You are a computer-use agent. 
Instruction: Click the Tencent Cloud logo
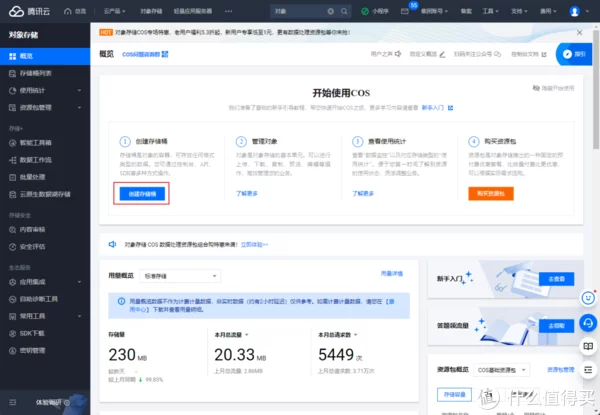(29, 11)
